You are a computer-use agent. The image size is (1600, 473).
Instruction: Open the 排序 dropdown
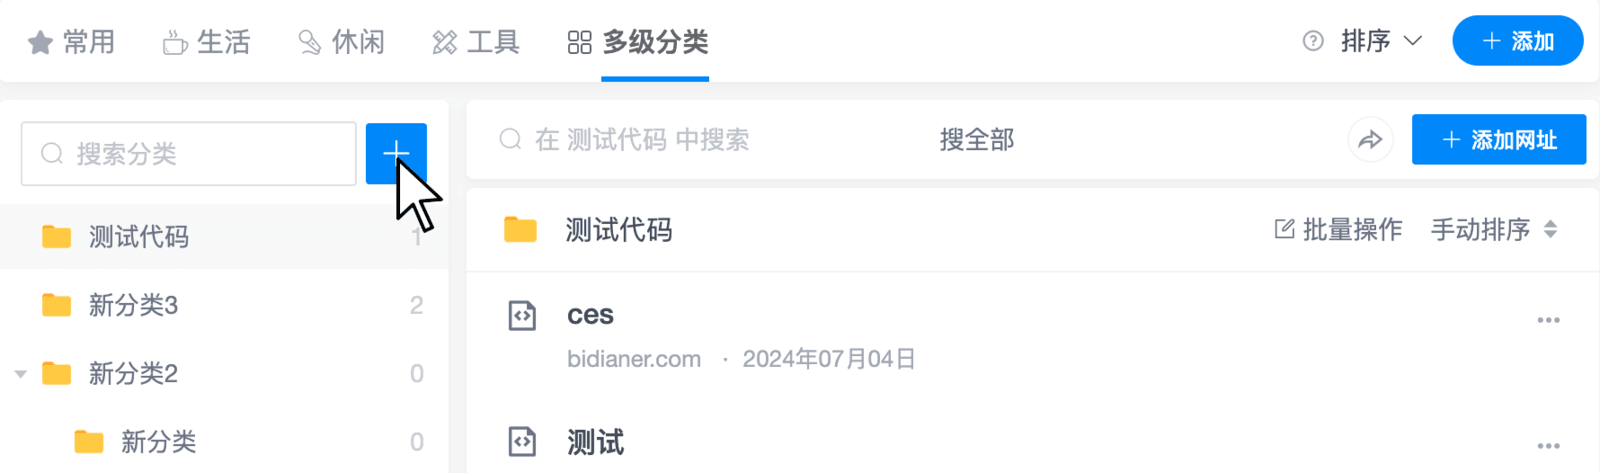1381,41
